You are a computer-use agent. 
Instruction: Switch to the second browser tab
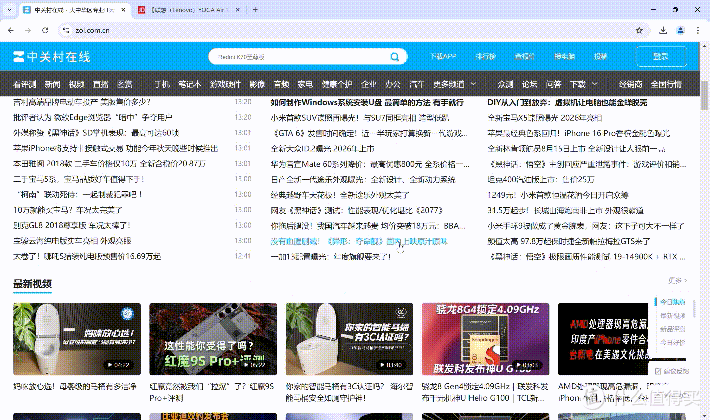point(188,10)
